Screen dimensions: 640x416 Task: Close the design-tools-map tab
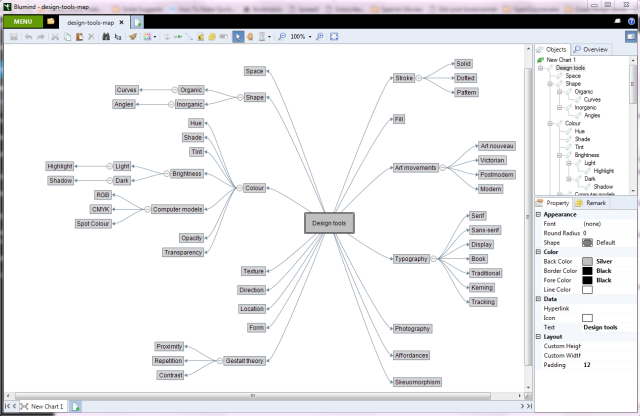[121, 22]
